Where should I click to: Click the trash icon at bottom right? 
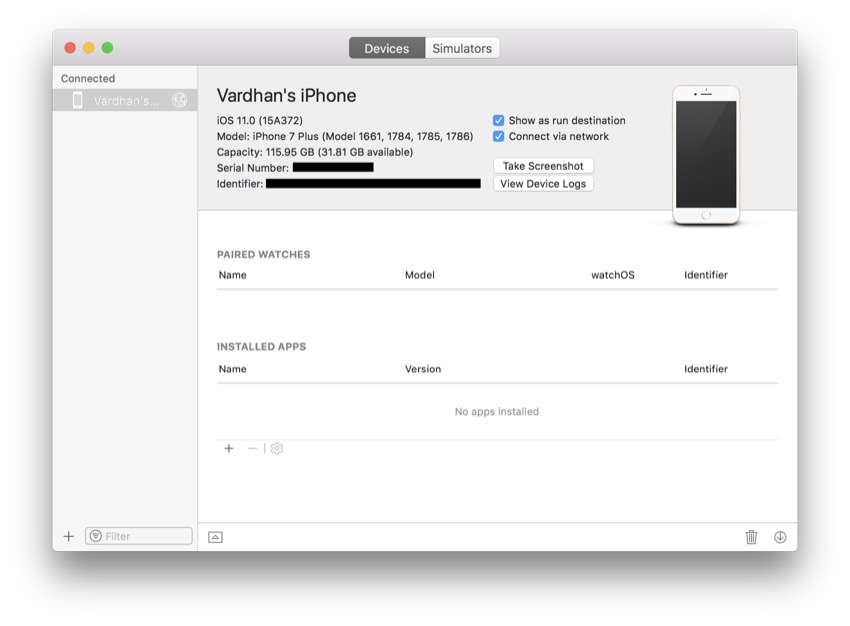pos(751,537)
